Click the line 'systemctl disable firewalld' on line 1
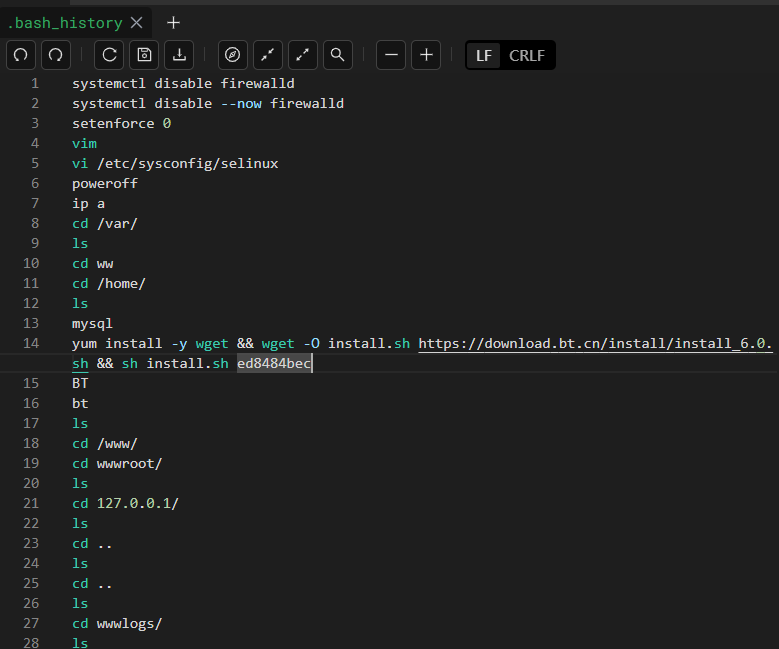 tap(183, 83)
